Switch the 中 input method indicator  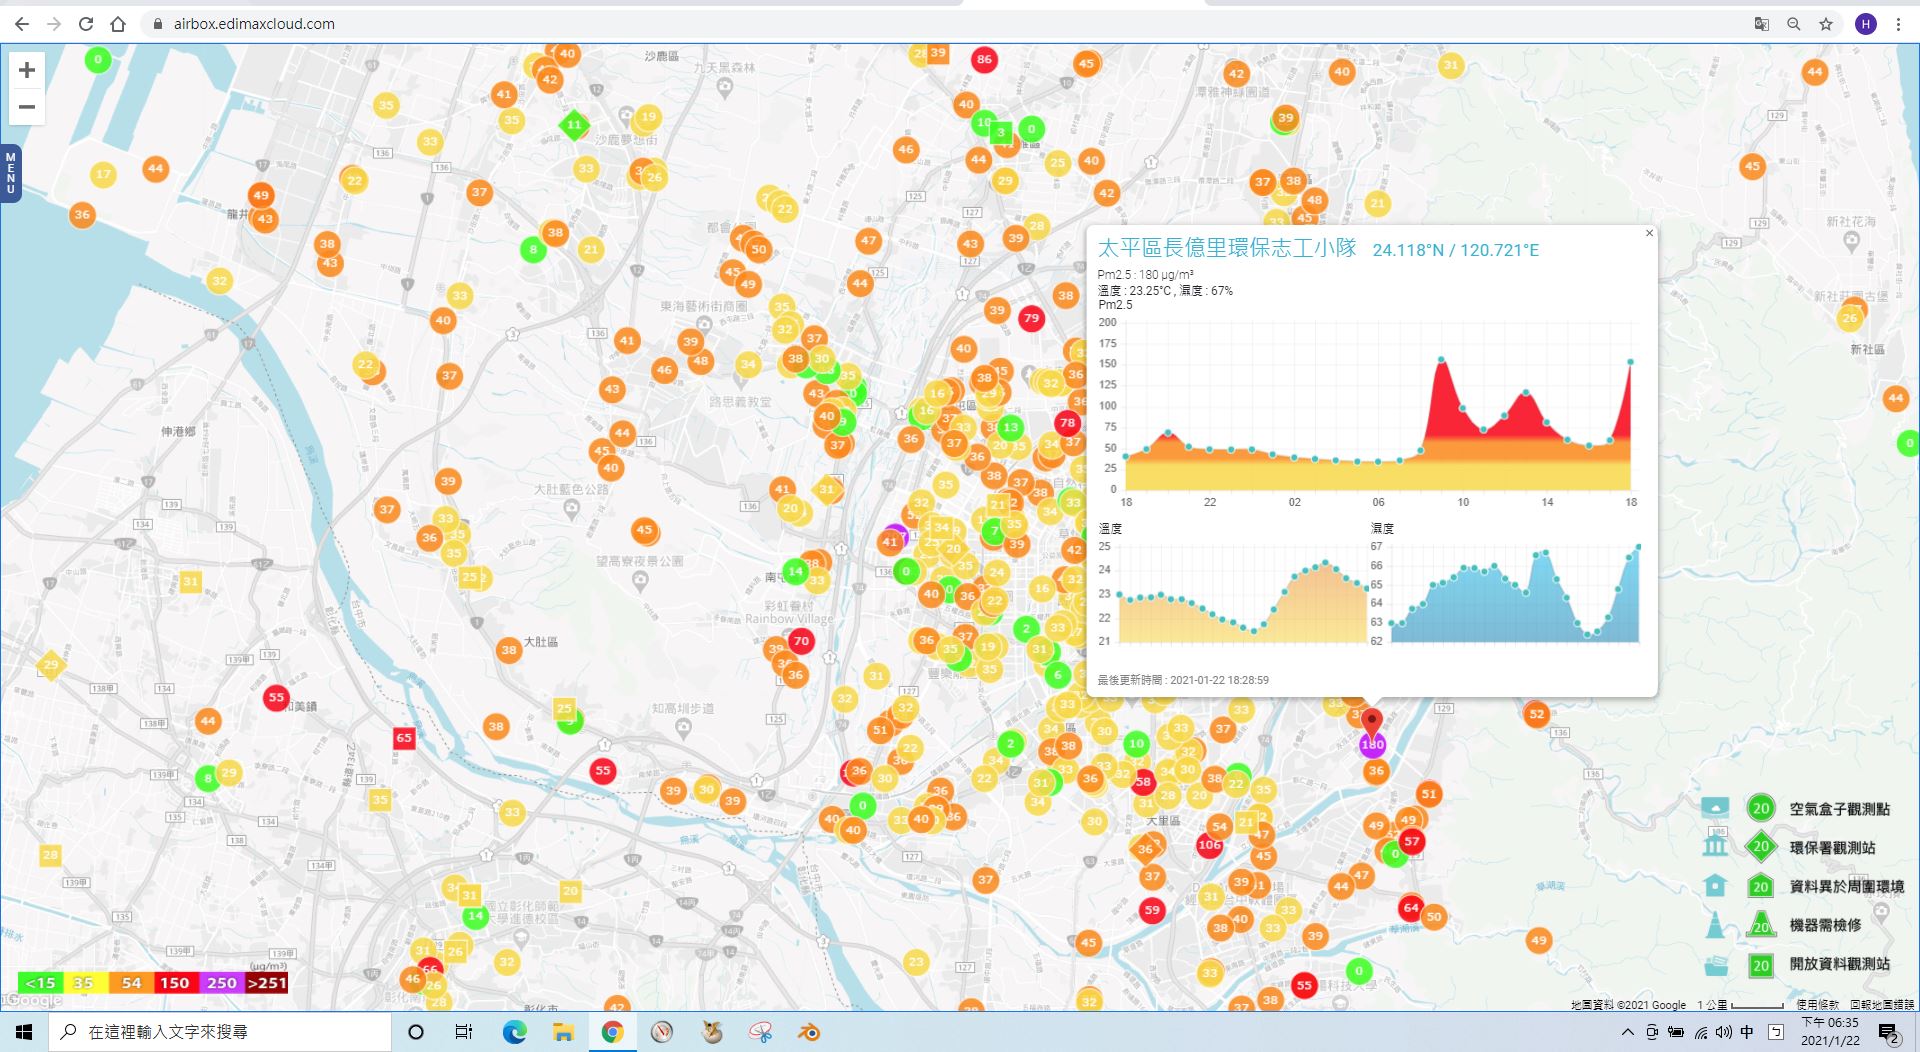click(x=1747, y=1032)
